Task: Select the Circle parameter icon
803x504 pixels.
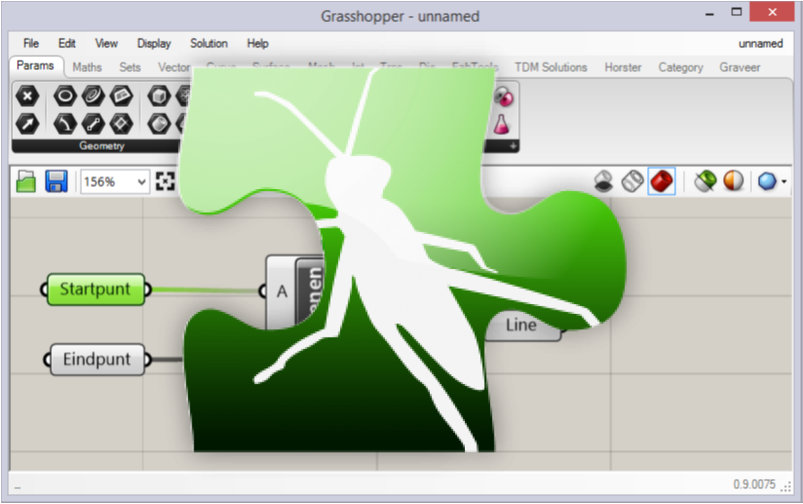Action: click(65, 96)
